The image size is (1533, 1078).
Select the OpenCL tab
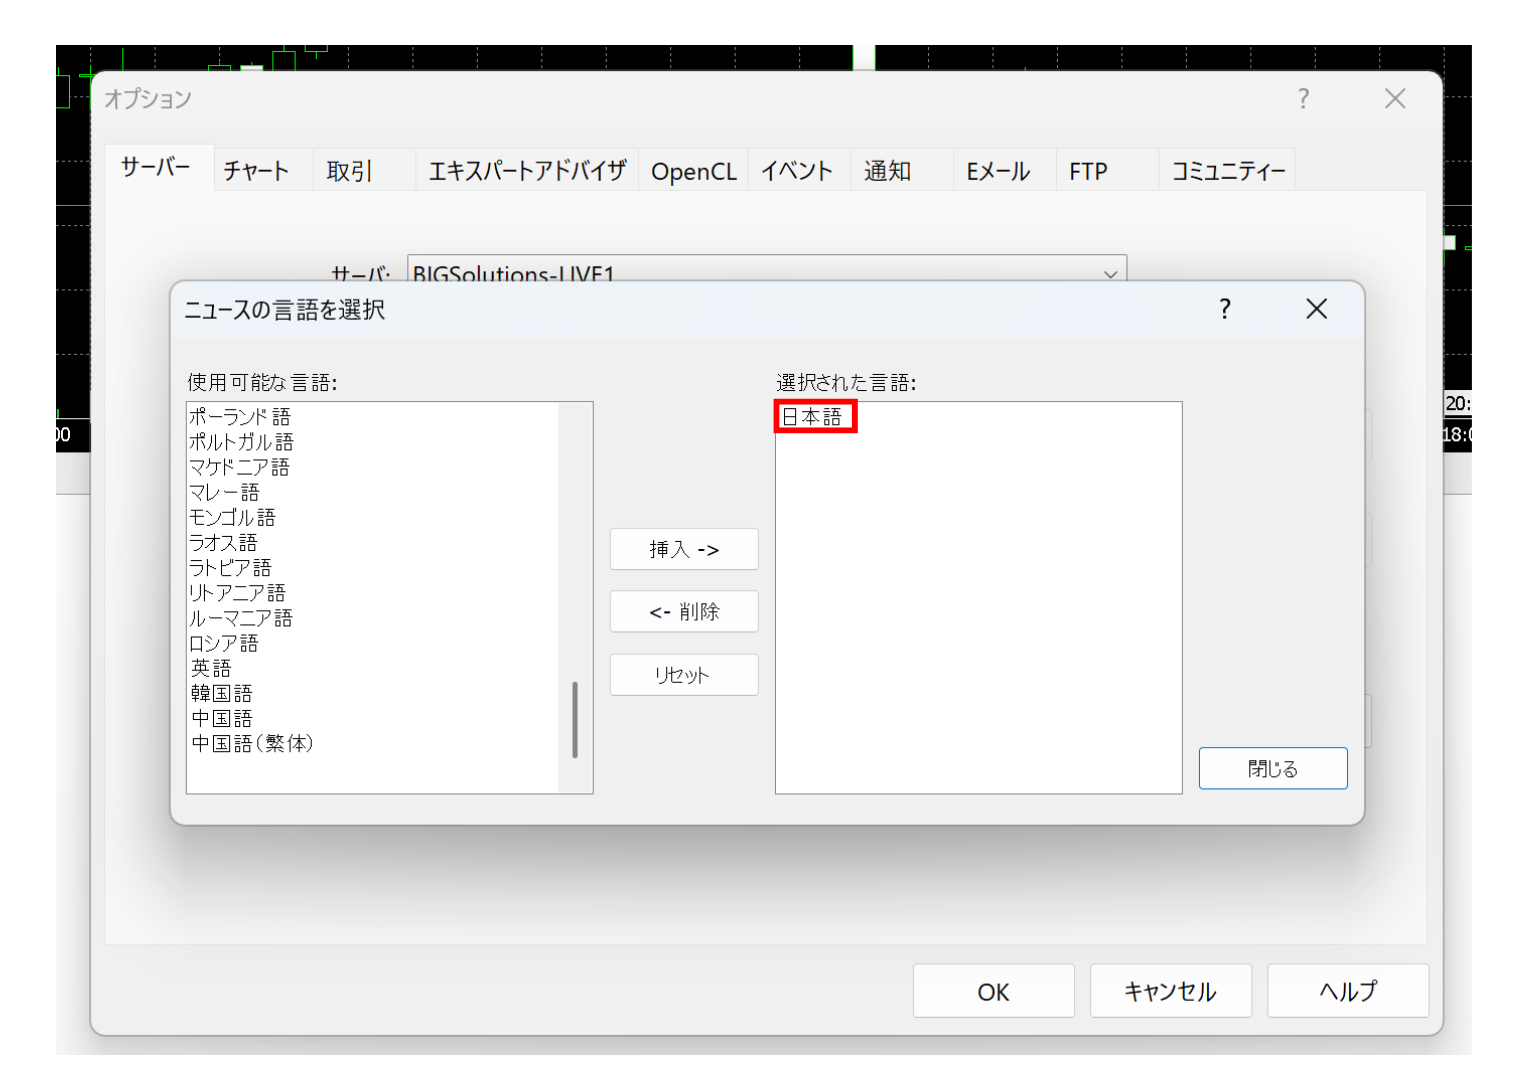693,170
